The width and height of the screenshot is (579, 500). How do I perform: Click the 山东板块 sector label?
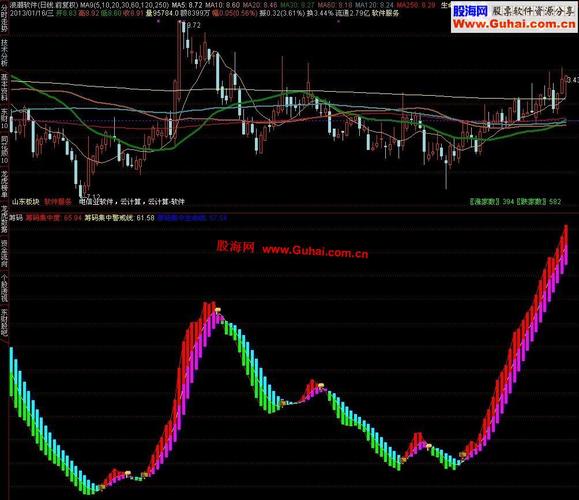pos(25,202)
